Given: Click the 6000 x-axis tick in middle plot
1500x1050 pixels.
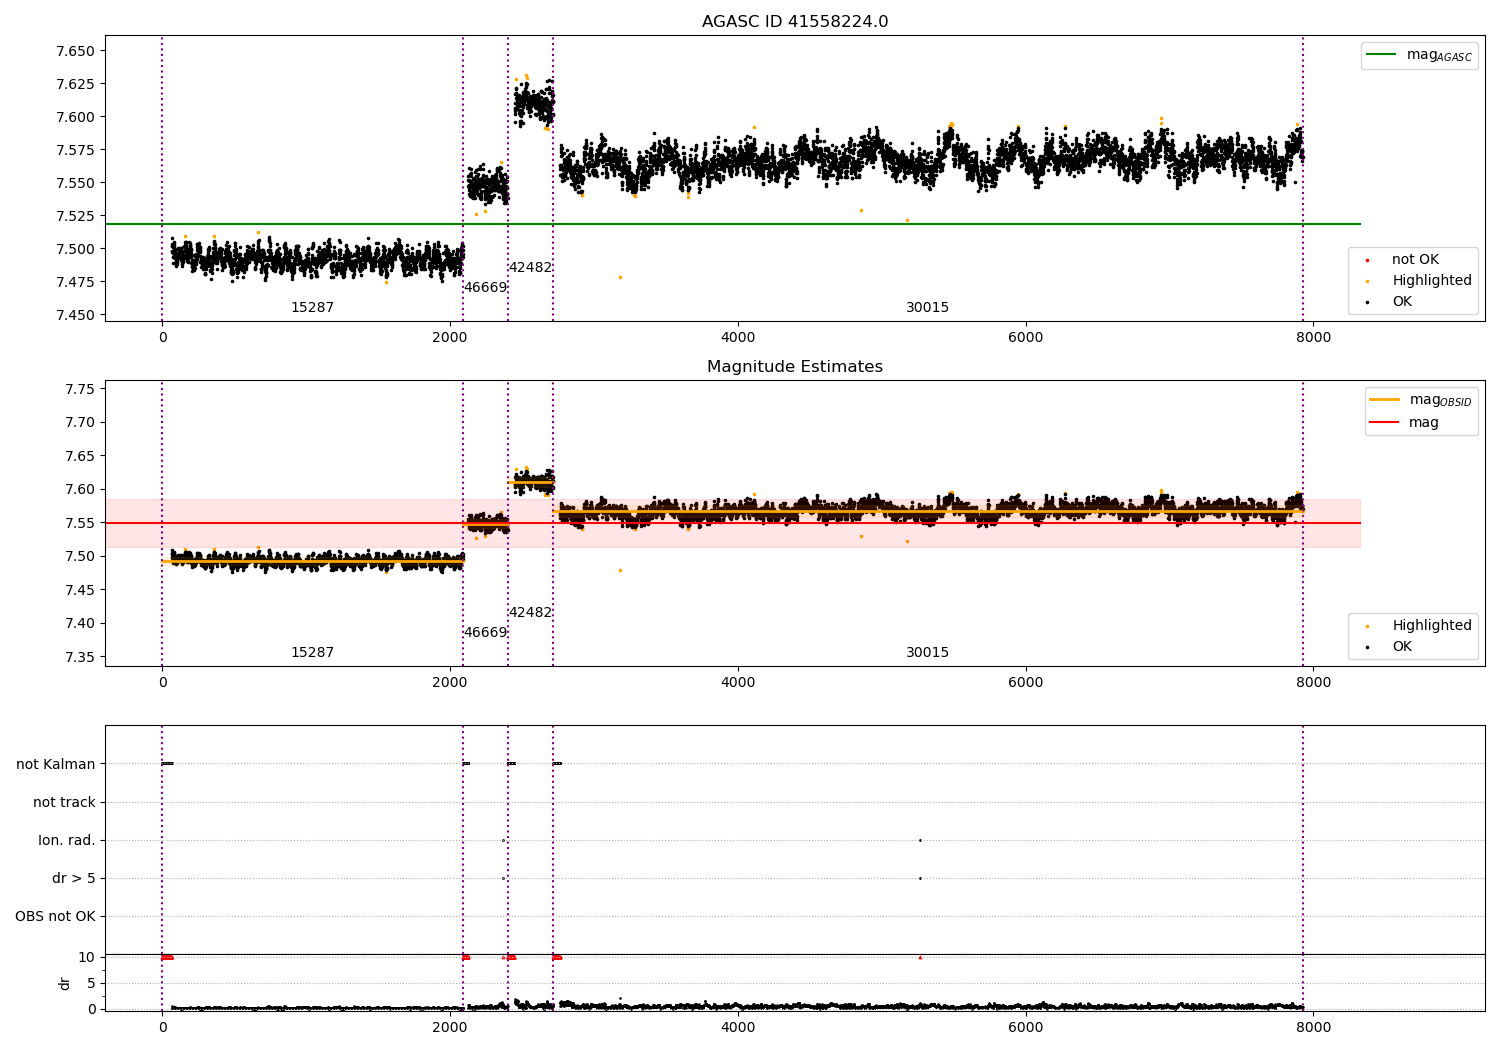Looking at the screenshot, I should [x=1025, y=682].
